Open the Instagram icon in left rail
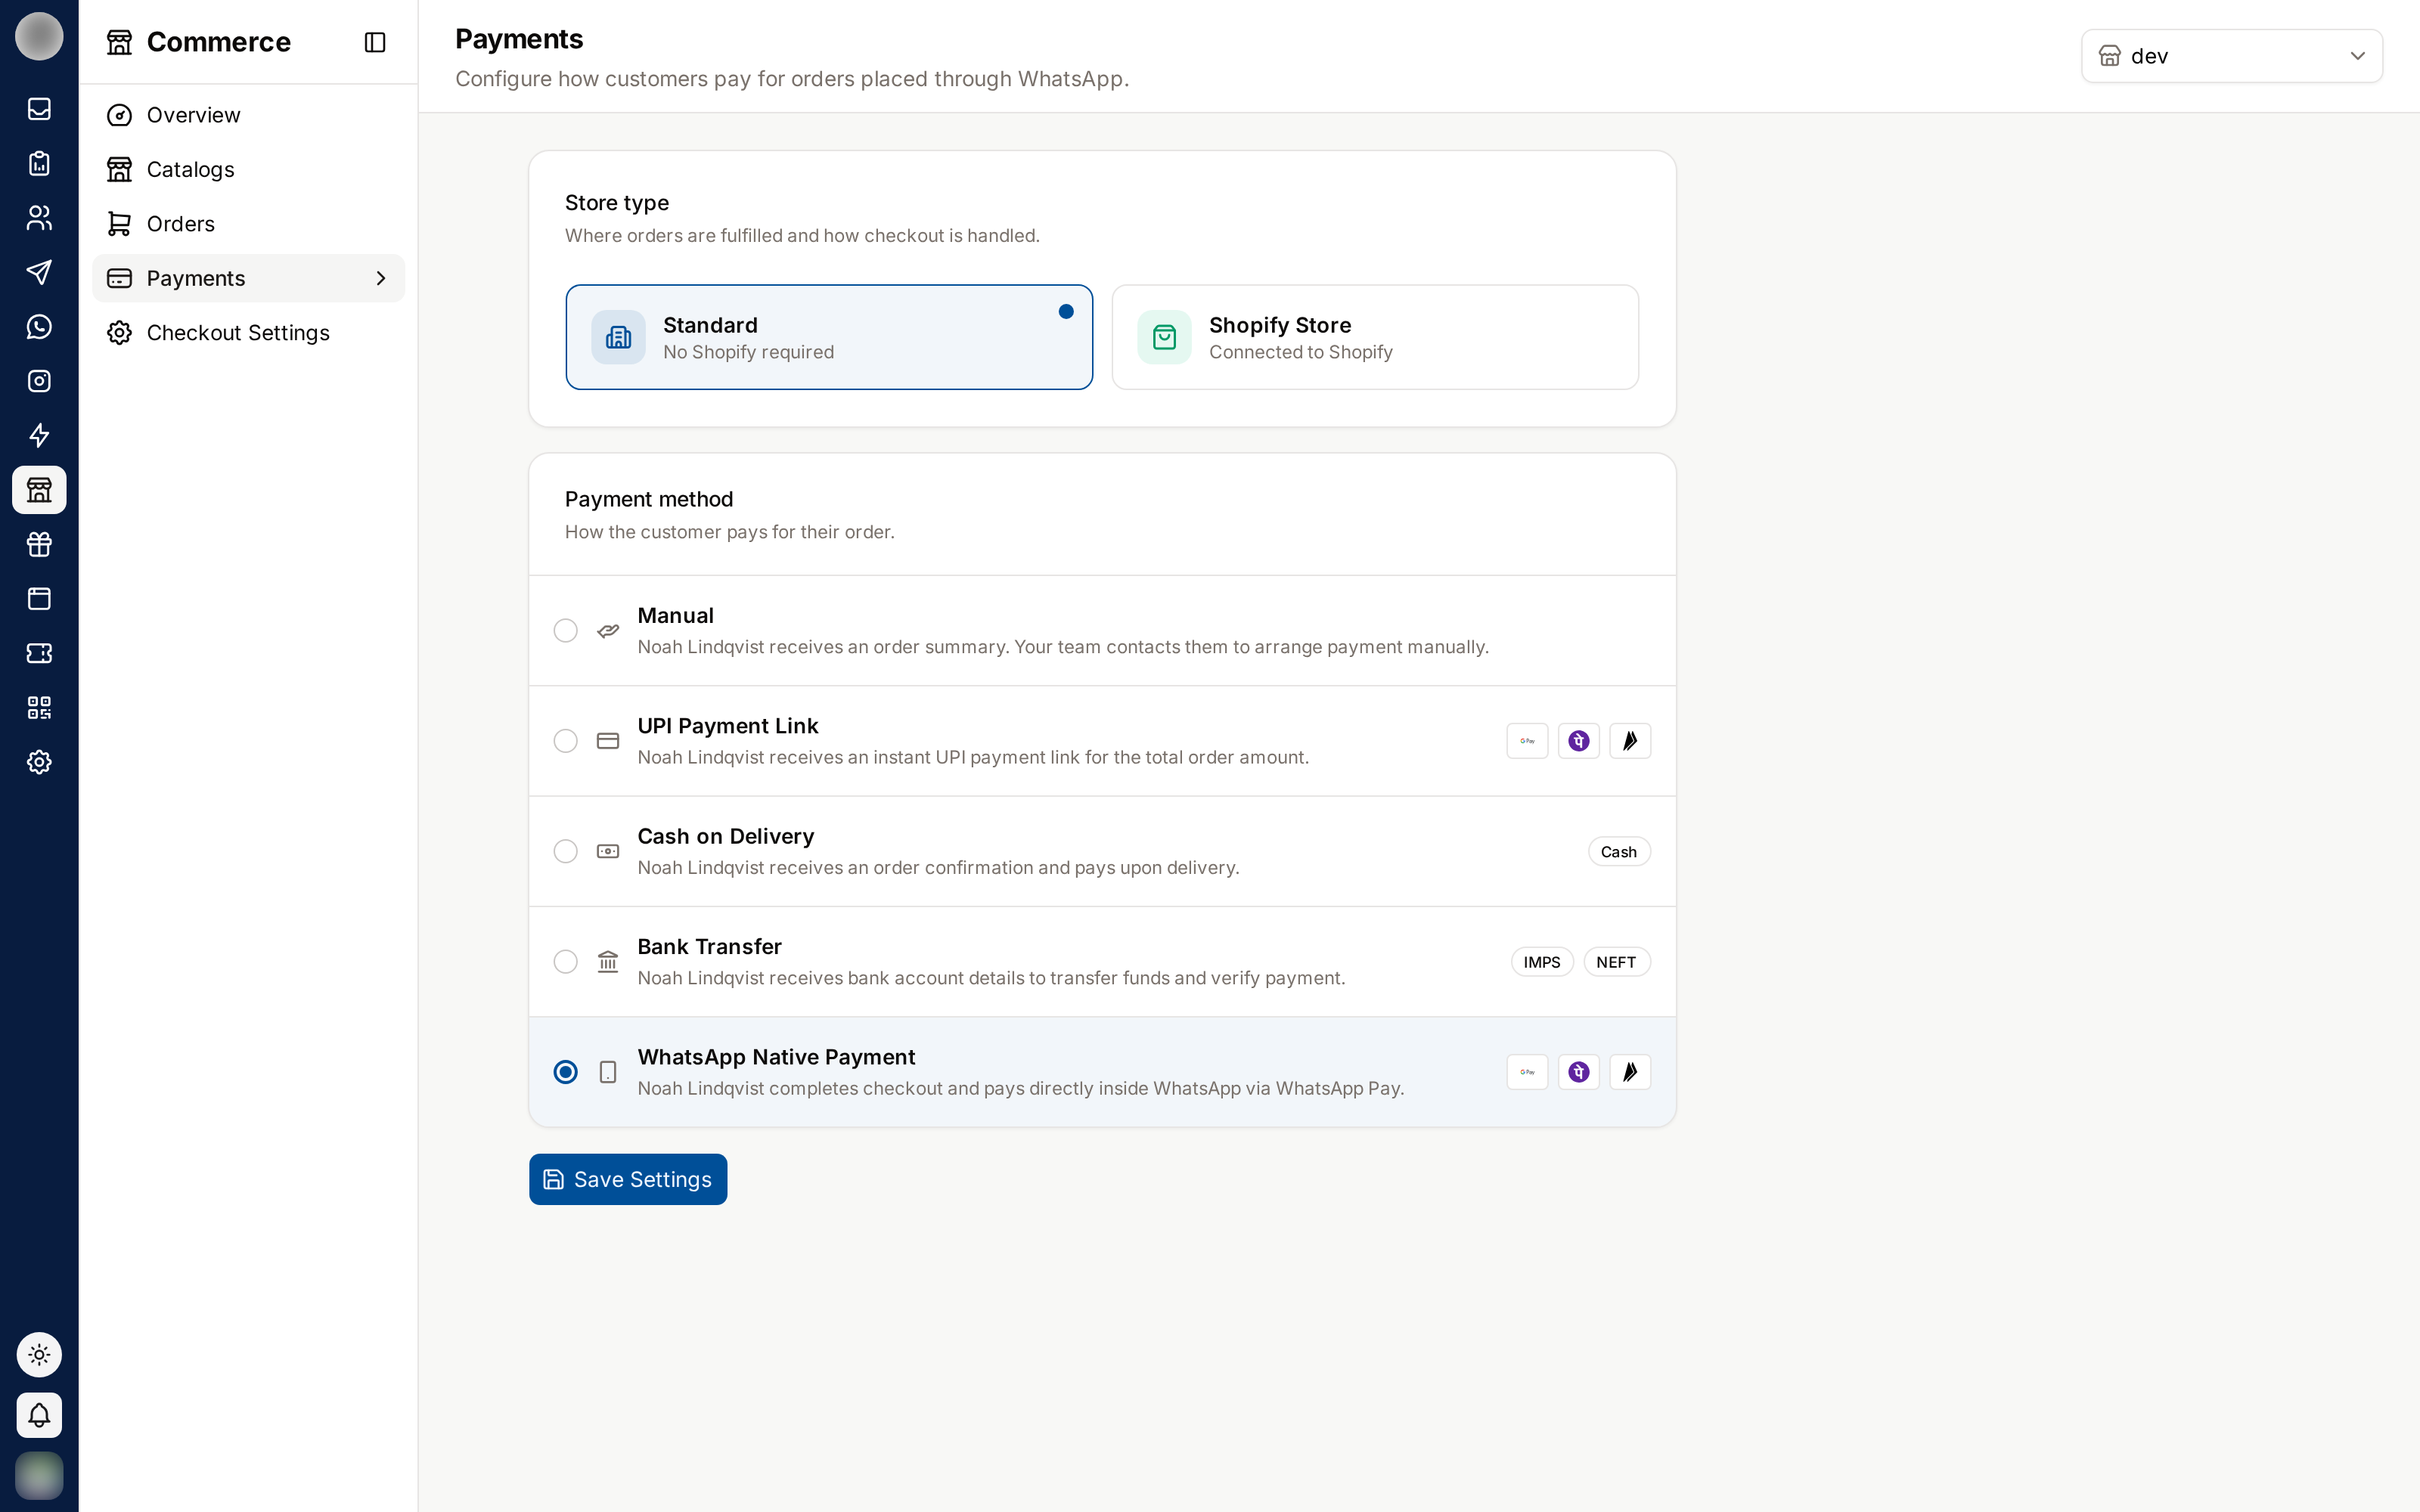 click(x=39, y=381)
